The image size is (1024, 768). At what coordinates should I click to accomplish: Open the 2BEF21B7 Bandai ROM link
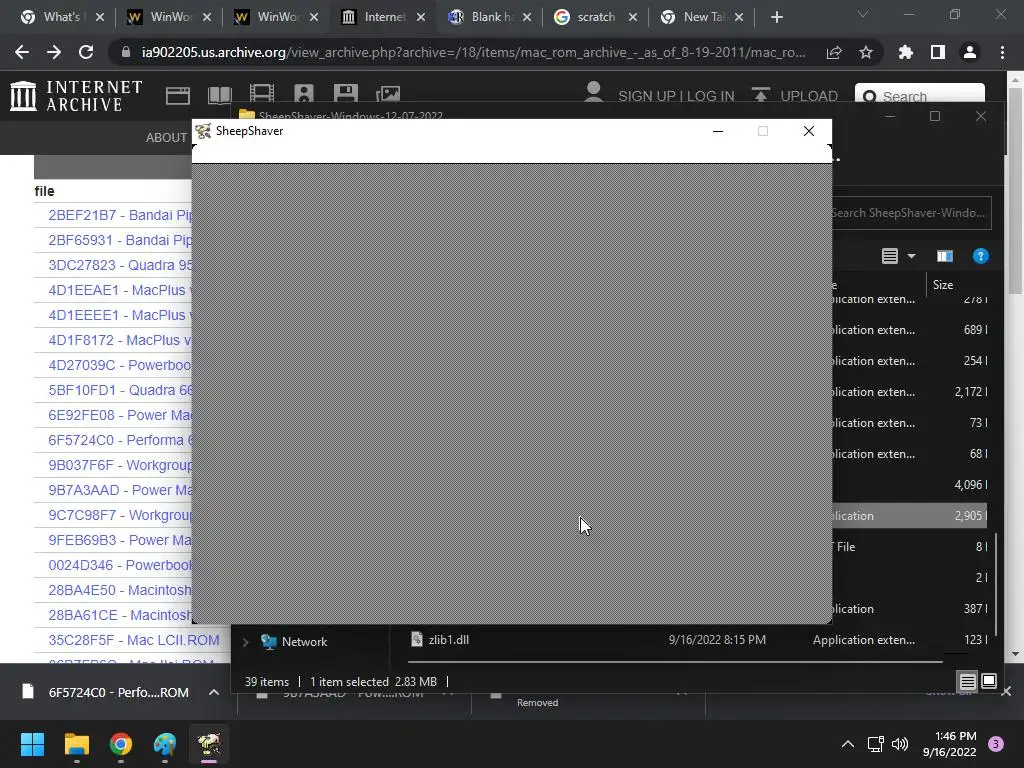pos(120,215)
